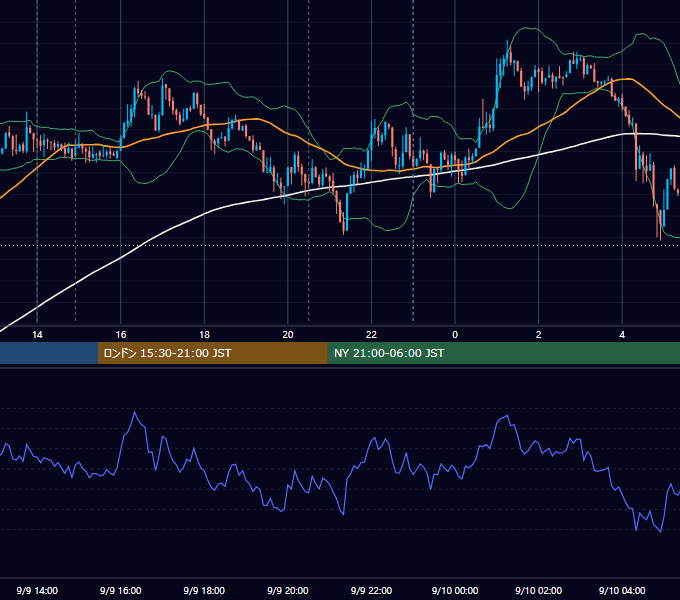Click the 22 hour label on price chart axis
680x600 pixels.
(x=371, y=335)
